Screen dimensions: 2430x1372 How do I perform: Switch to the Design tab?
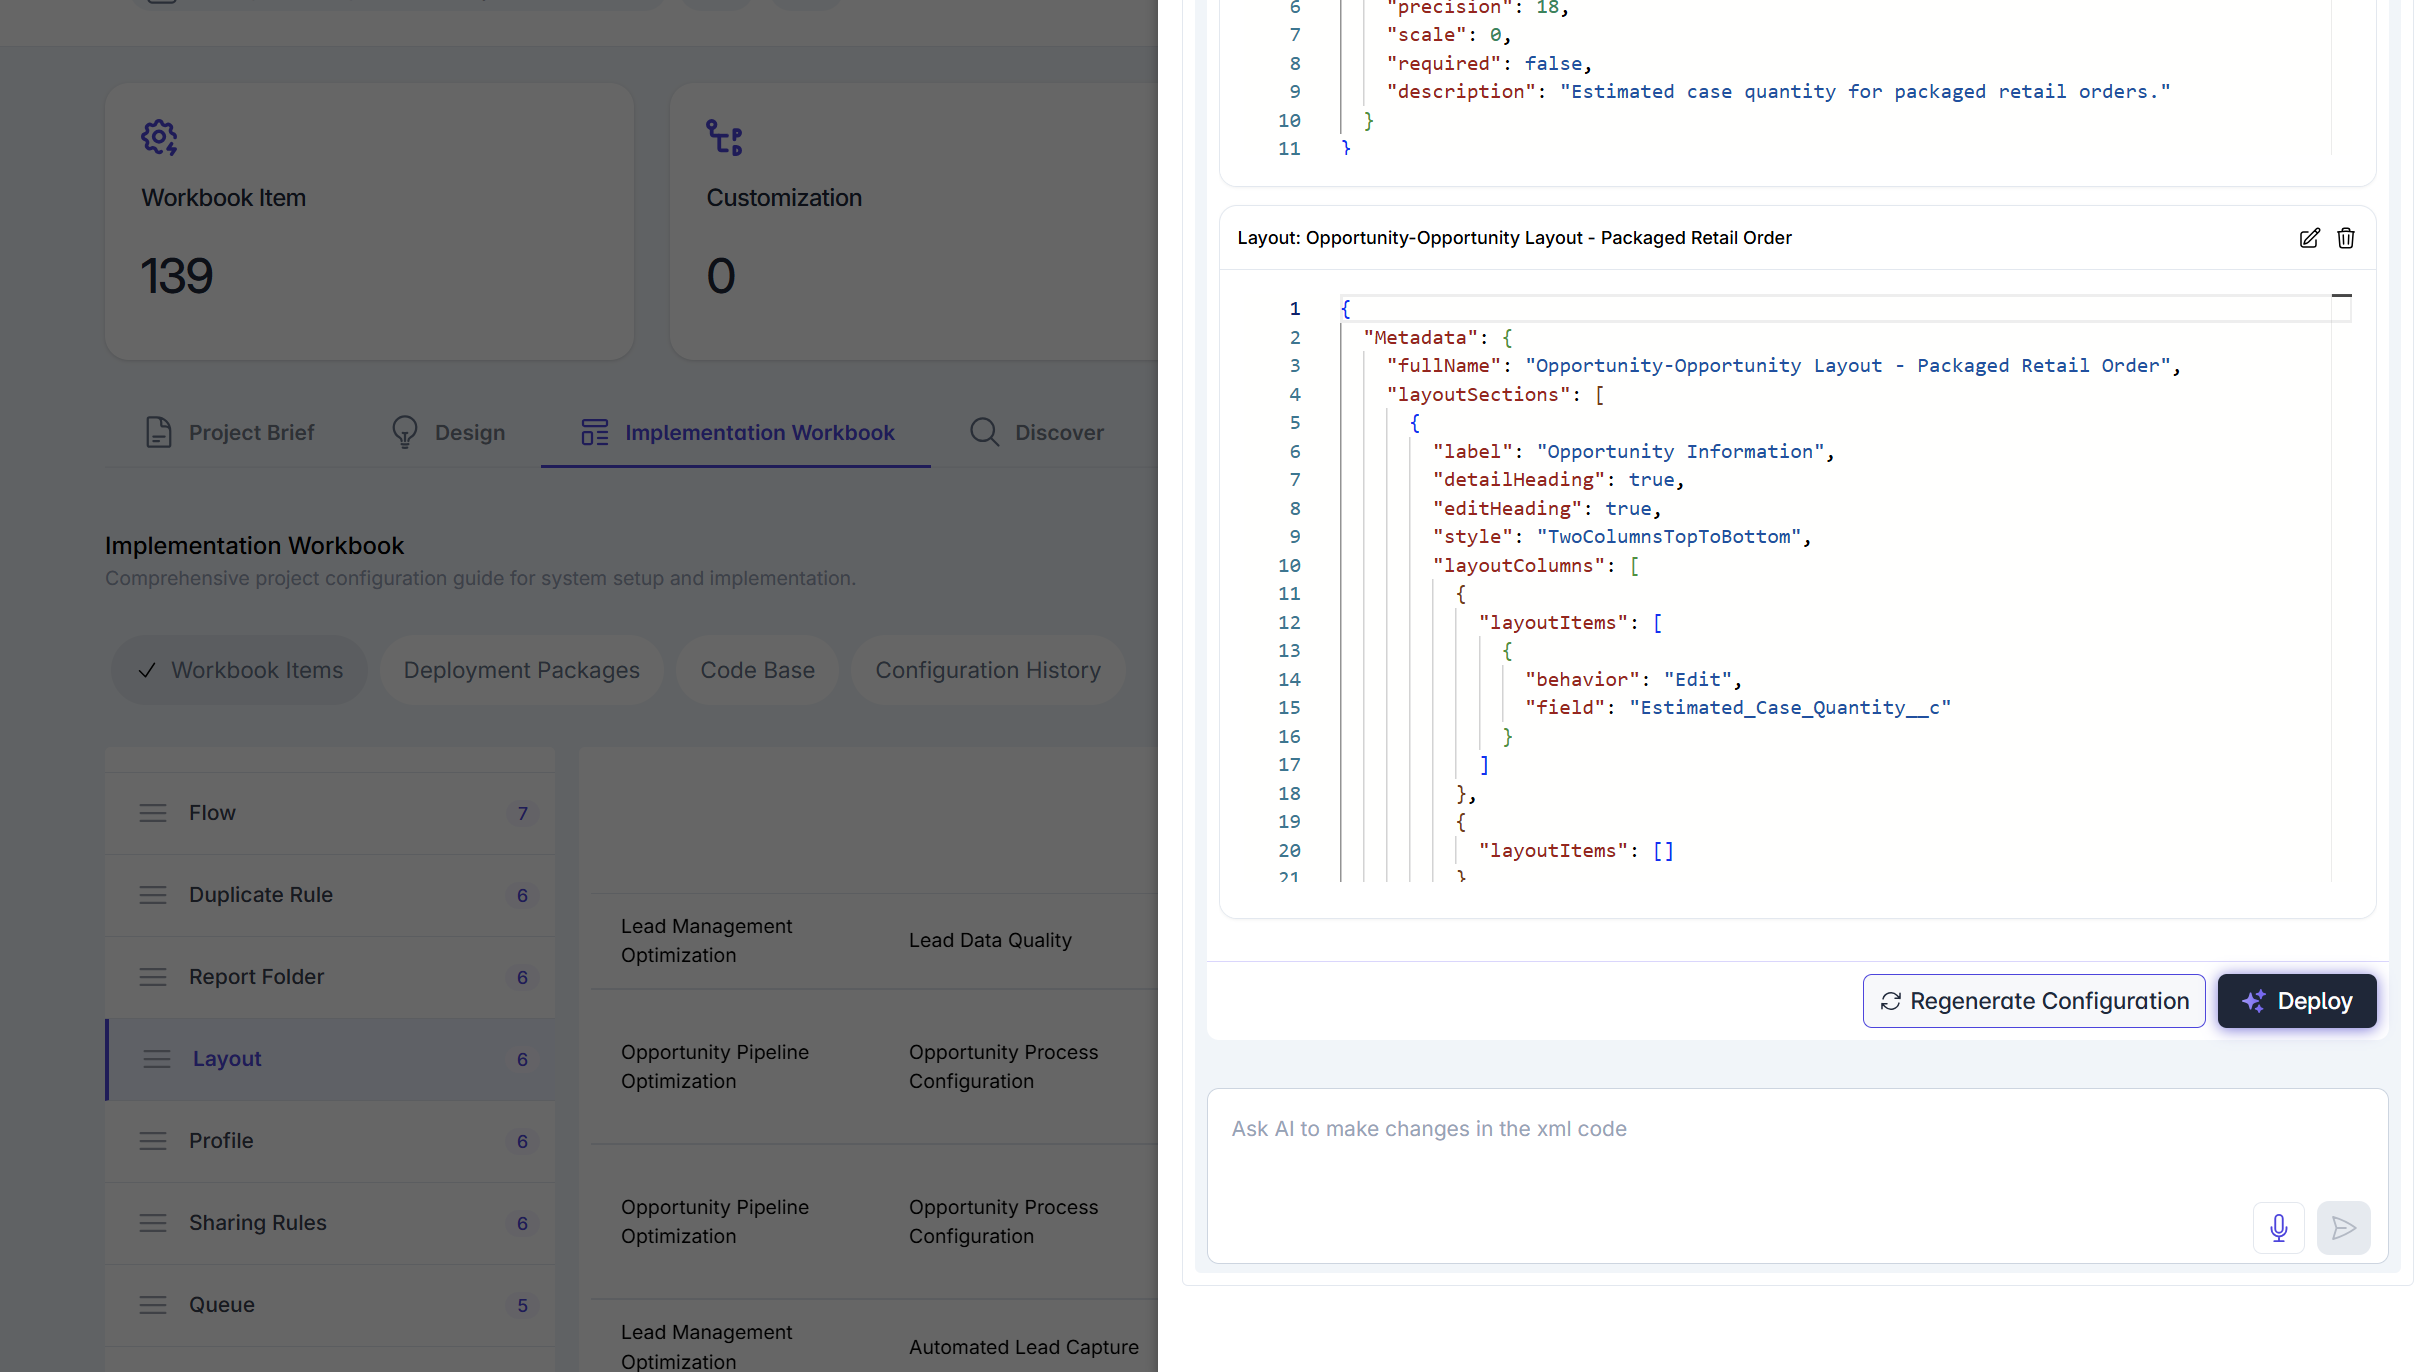tap(448, 432)
